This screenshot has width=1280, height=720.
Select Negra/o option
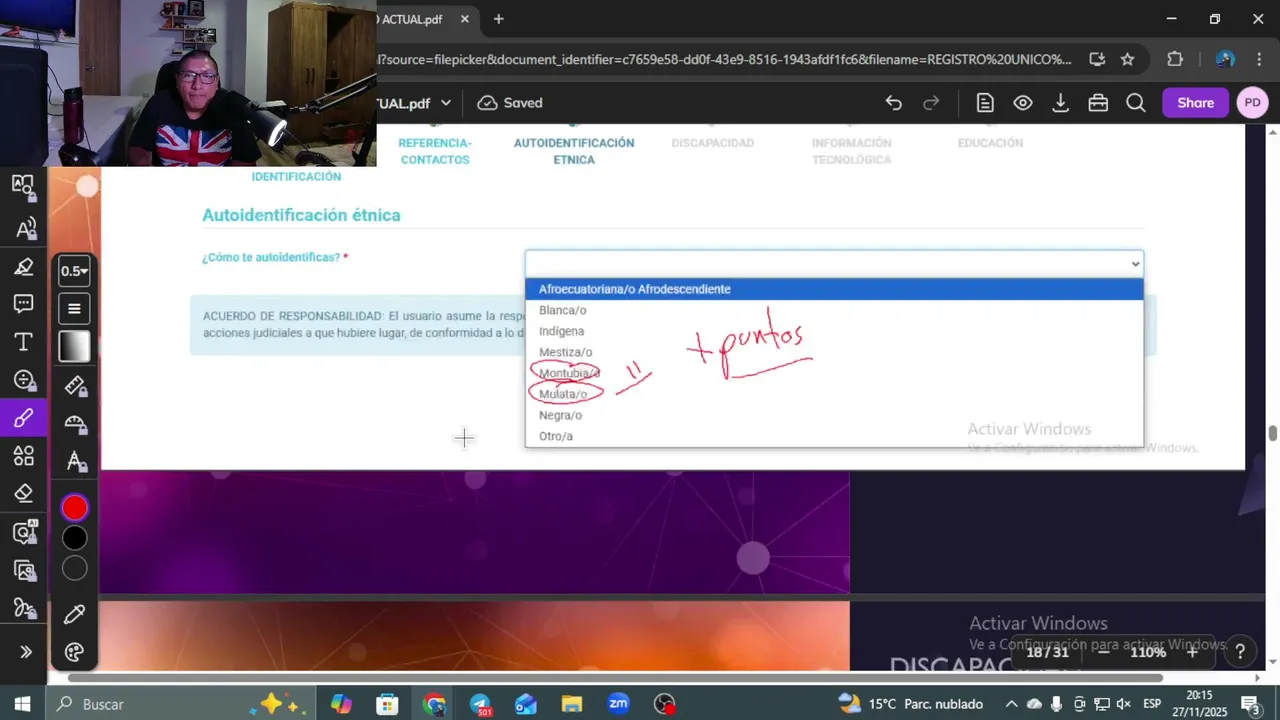(x=834, y=415)
